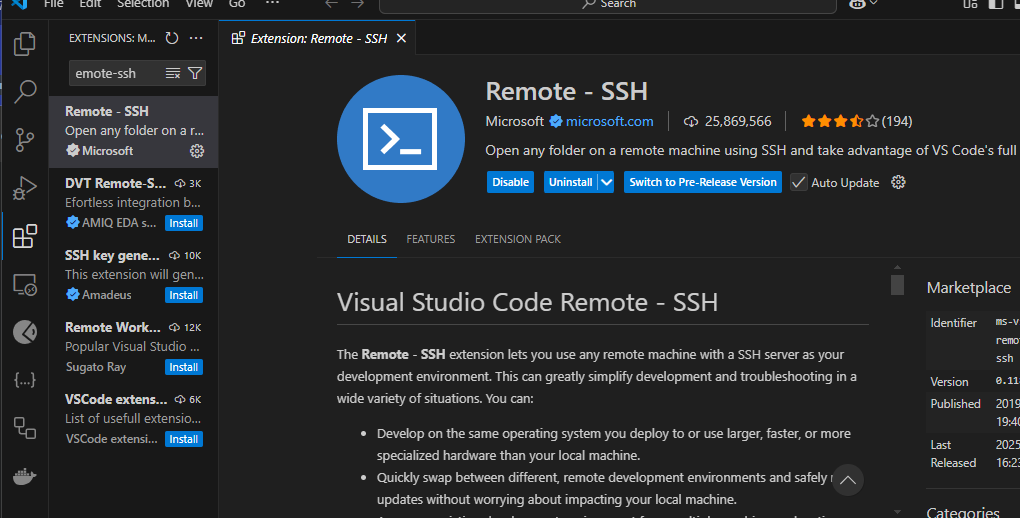
Task: Open the Explorer view in activity bar
Action: pyautogui.click(x=25, y=44)
